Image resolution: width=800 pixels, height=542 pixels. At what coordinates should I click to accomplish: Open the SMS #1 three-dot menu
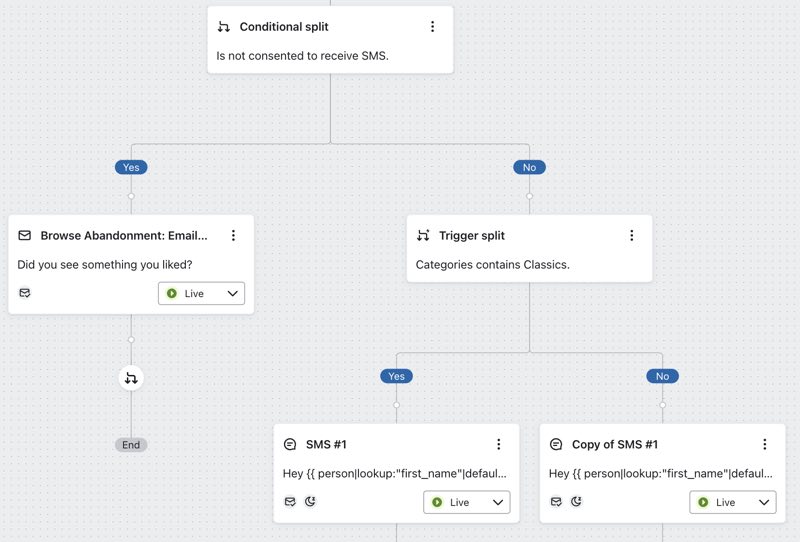pos(498,445)
